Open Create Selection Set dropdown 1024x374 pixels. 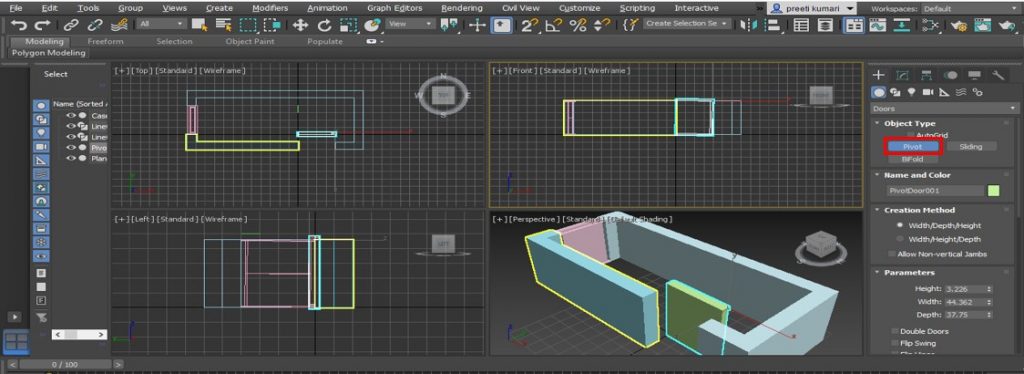(x=687, y=24)
